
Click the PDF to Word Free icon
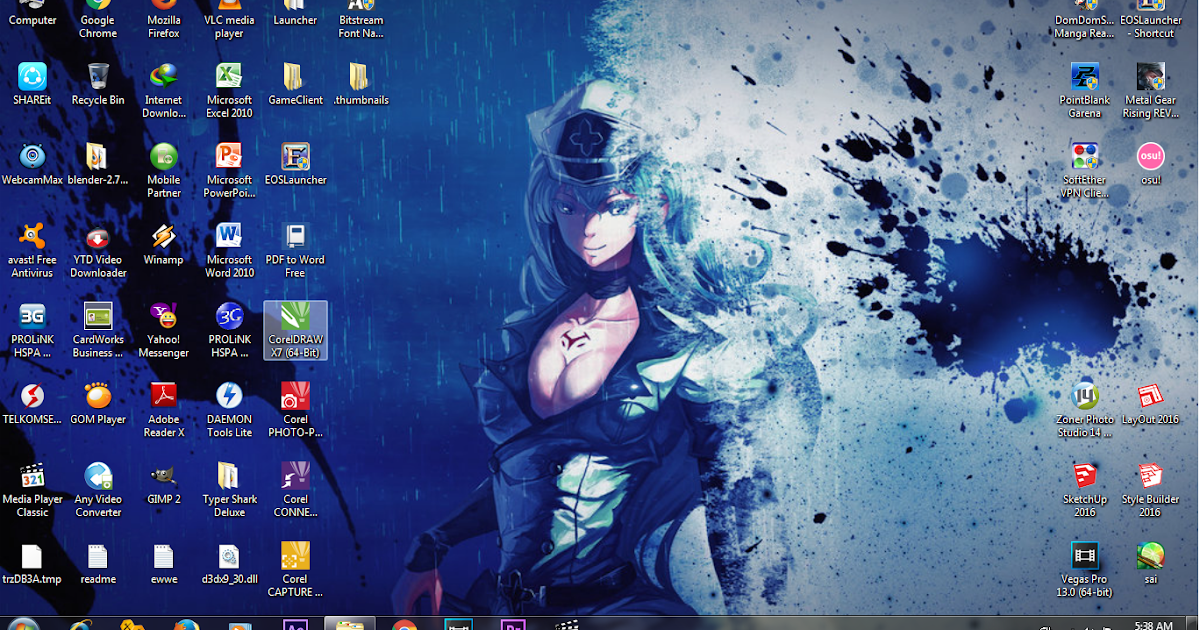tap(295, 250)
